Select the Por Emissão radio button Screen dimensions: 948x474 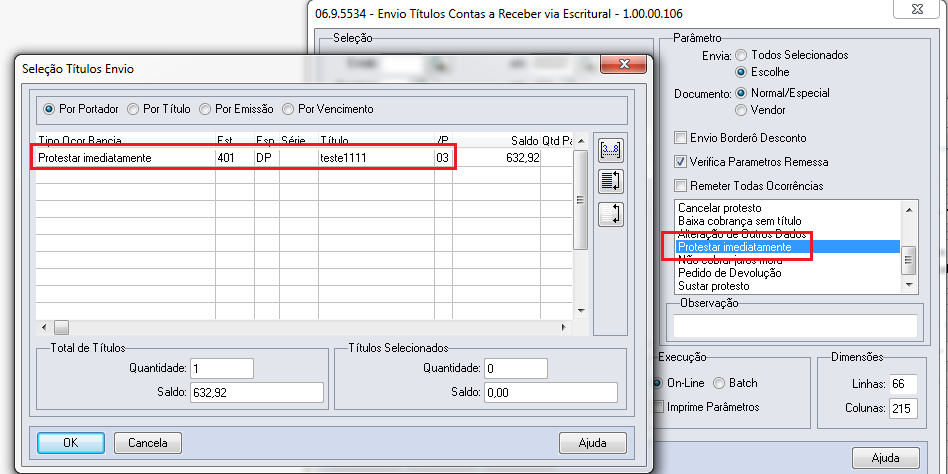206,109
